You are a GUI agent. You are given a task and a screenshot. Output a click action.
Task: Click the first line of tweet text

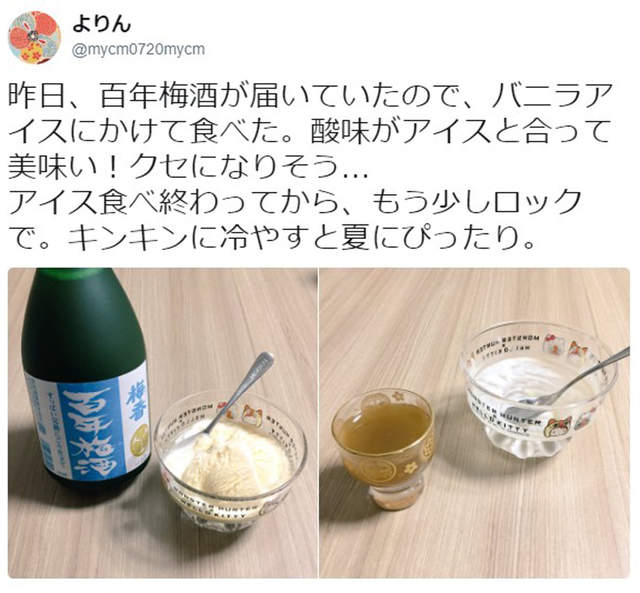[x=310, y=96]
